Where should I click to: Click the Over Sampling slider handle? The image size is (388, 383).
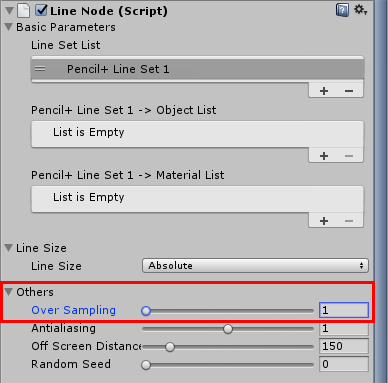(146, 311)
